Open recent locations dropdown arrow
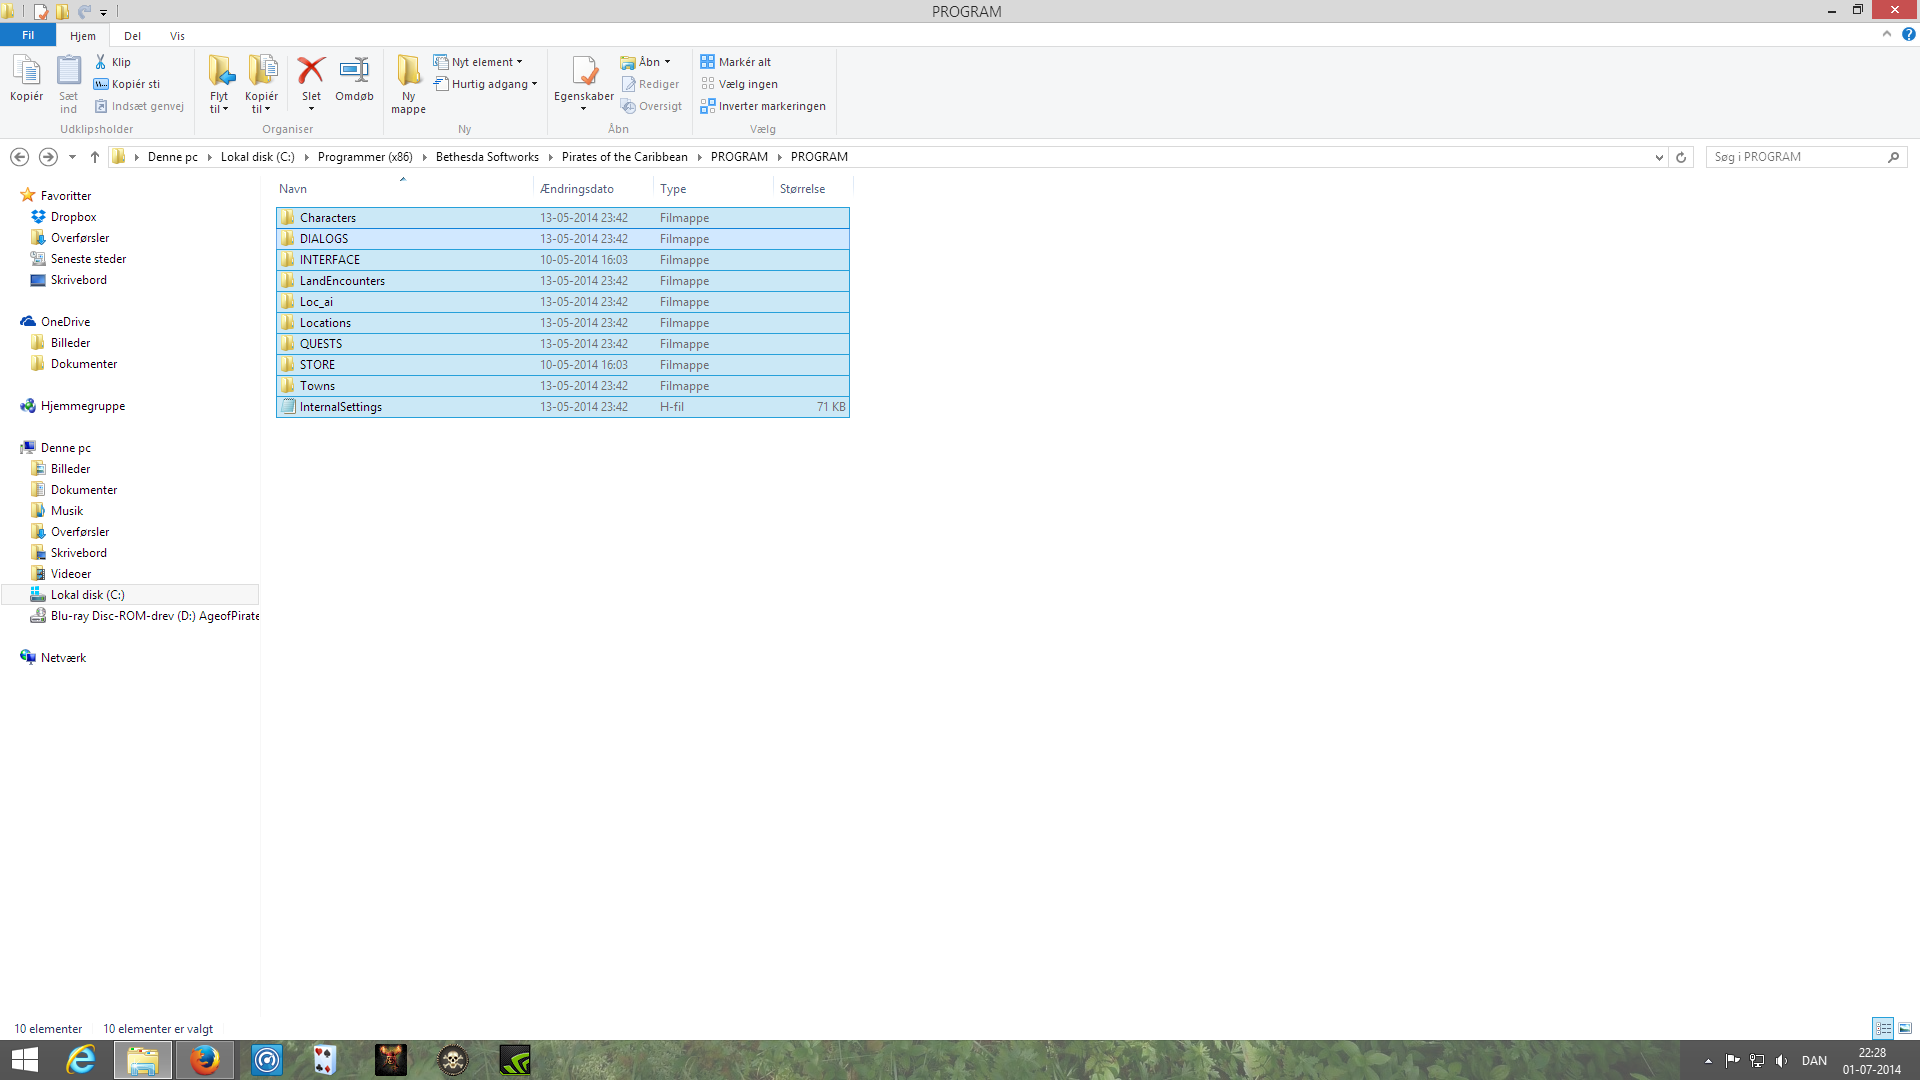1920x1080 pixels. click(x=72, y=157)
